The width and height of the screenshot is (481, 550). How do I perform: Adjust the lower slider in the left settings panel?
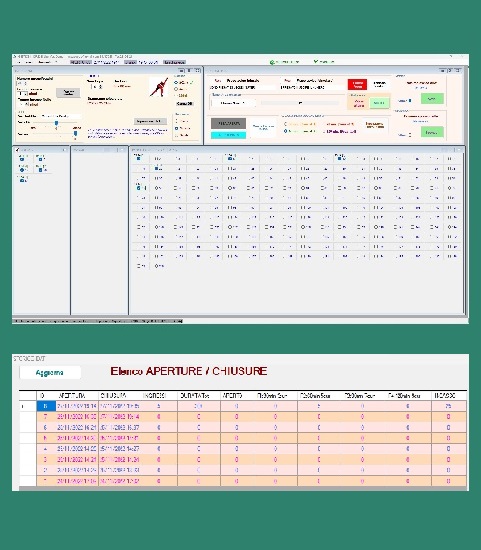75,134
